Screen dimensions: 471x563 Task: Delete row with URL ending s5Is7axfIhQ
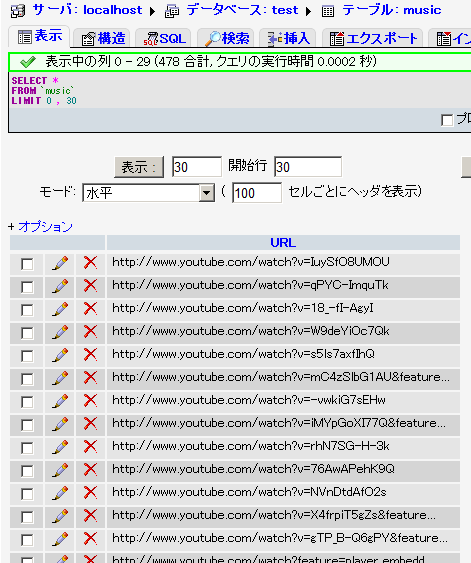coord(90,355)
